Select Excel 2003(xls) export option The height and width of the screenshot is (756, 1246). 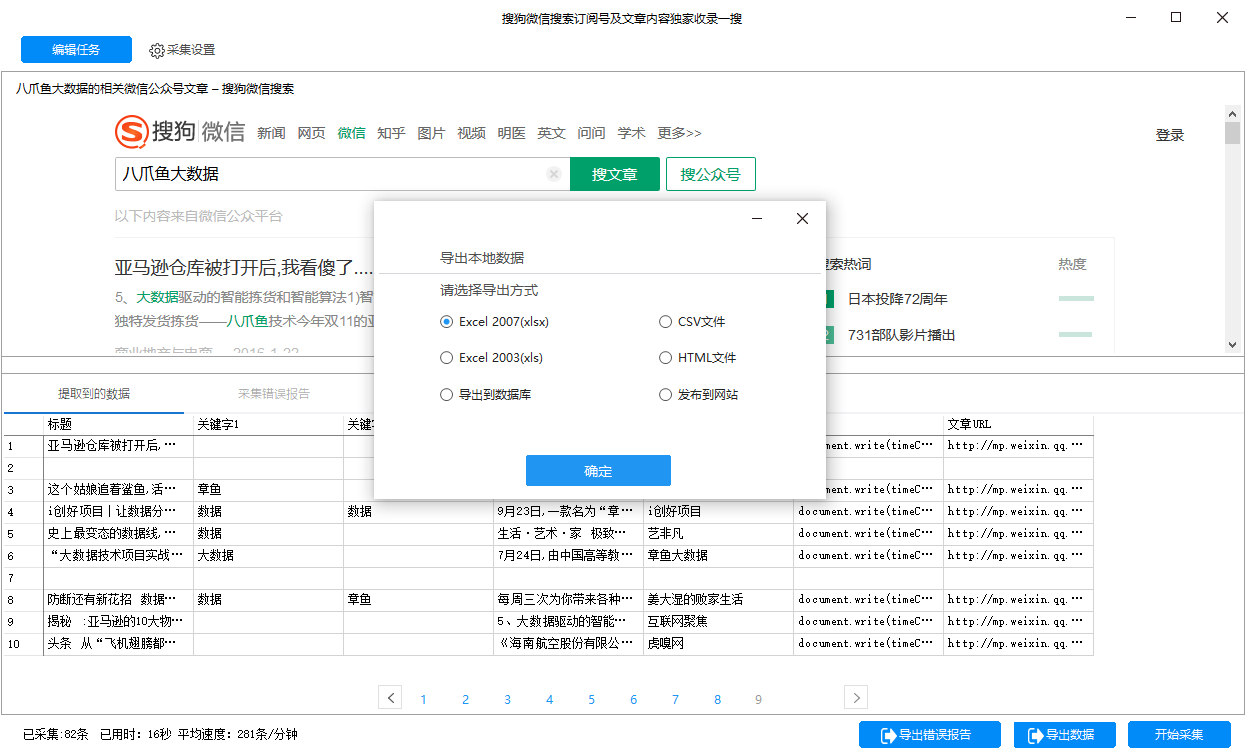(447, 358)
